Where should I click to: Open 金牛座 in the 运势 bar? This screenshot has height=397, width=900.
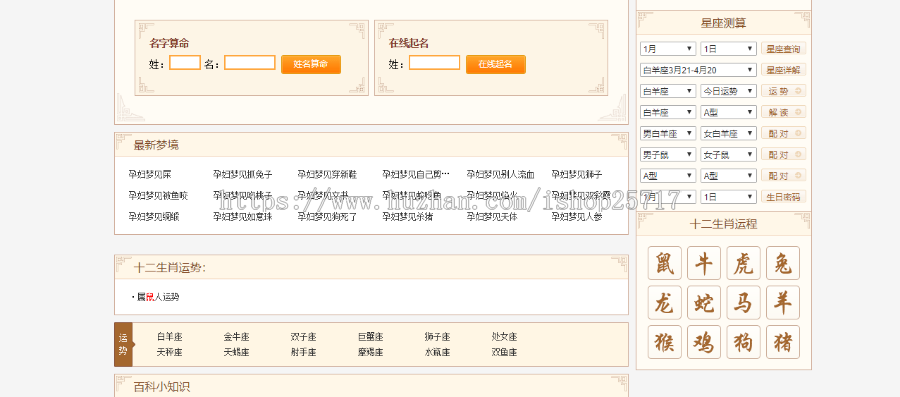(236, 337)
